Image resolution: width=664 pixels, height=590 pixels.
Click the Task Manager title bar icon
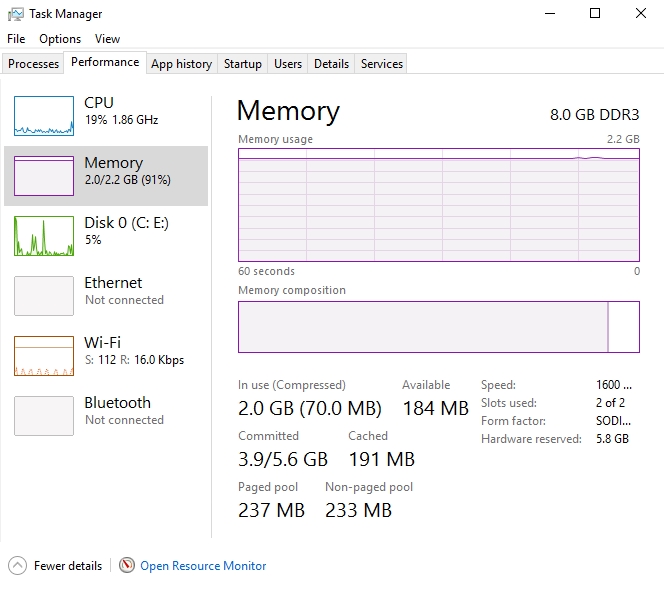coord(16,14)
